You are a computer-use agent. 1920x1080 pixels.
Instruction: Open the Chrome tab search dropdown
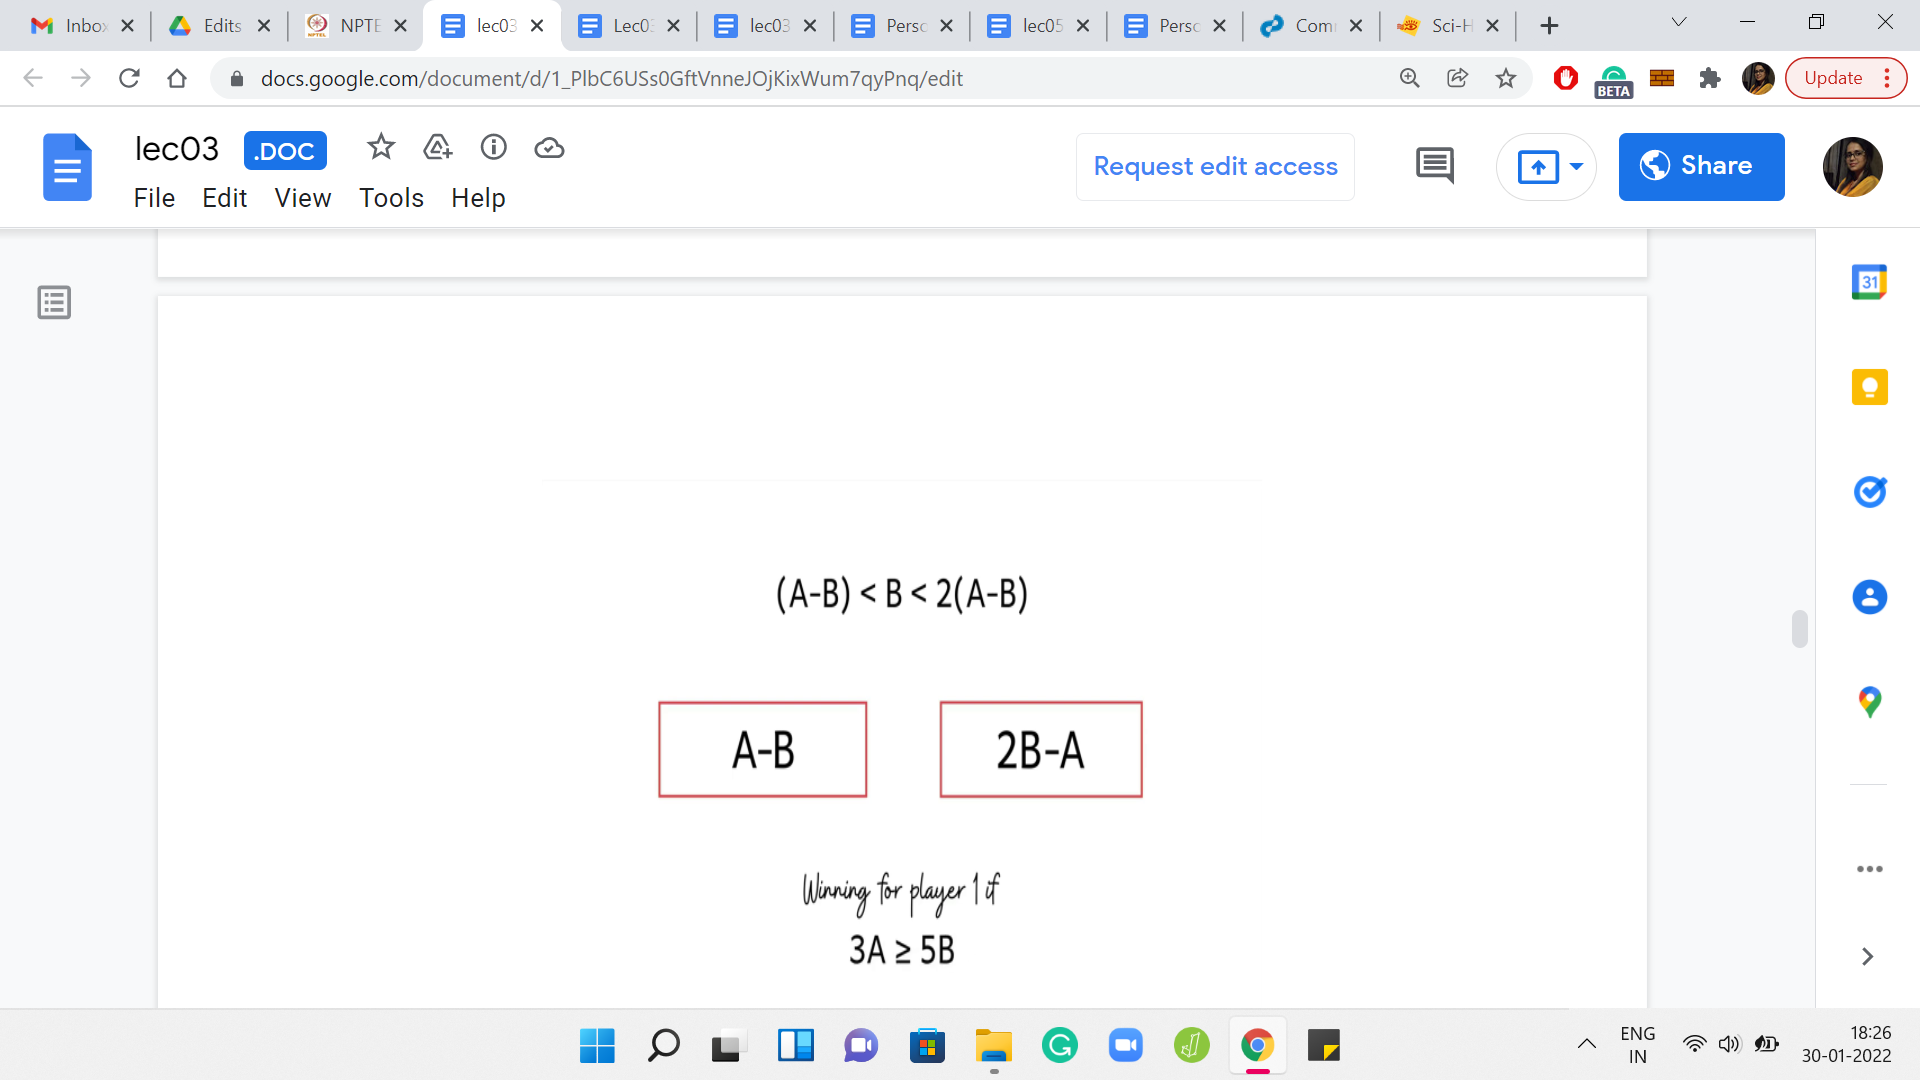[1678, 23]
